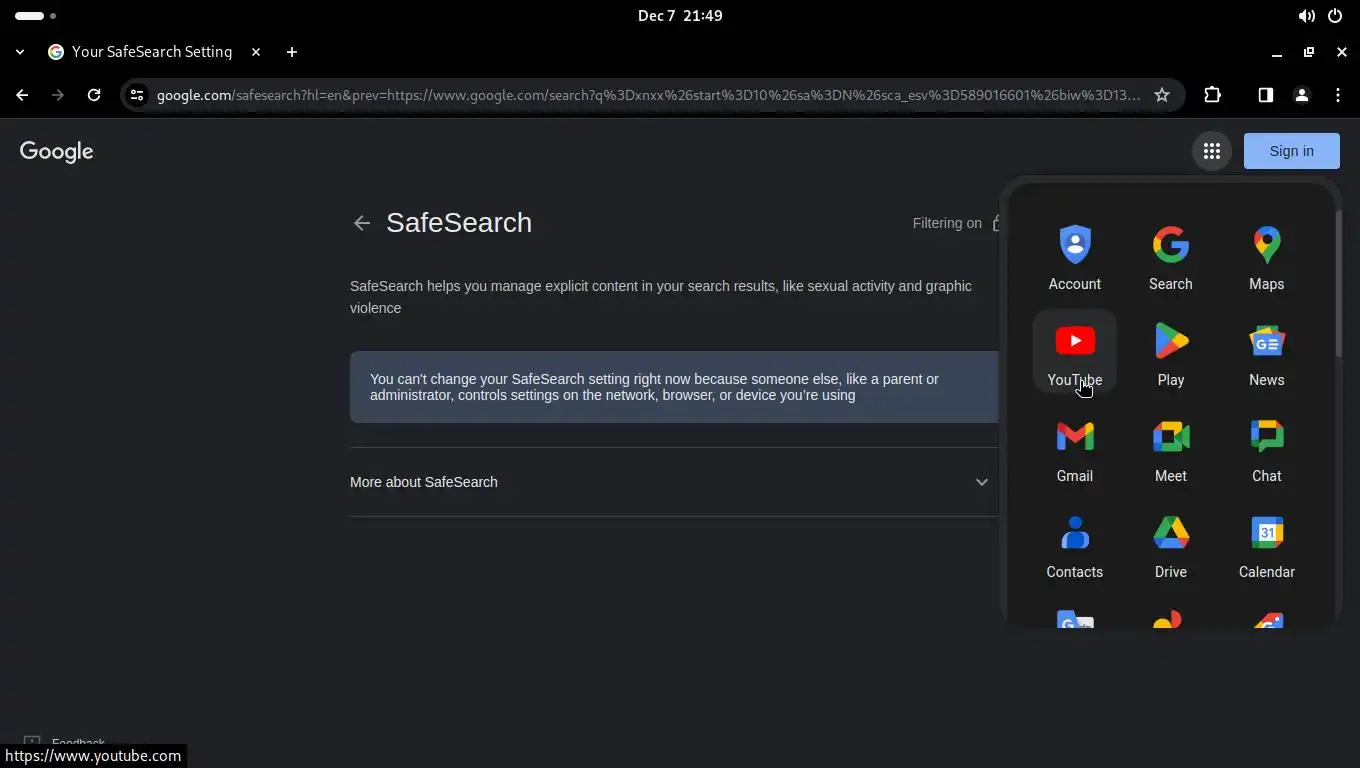
Task: Open the Account app in the launcher
Action: click(1074, 258)
